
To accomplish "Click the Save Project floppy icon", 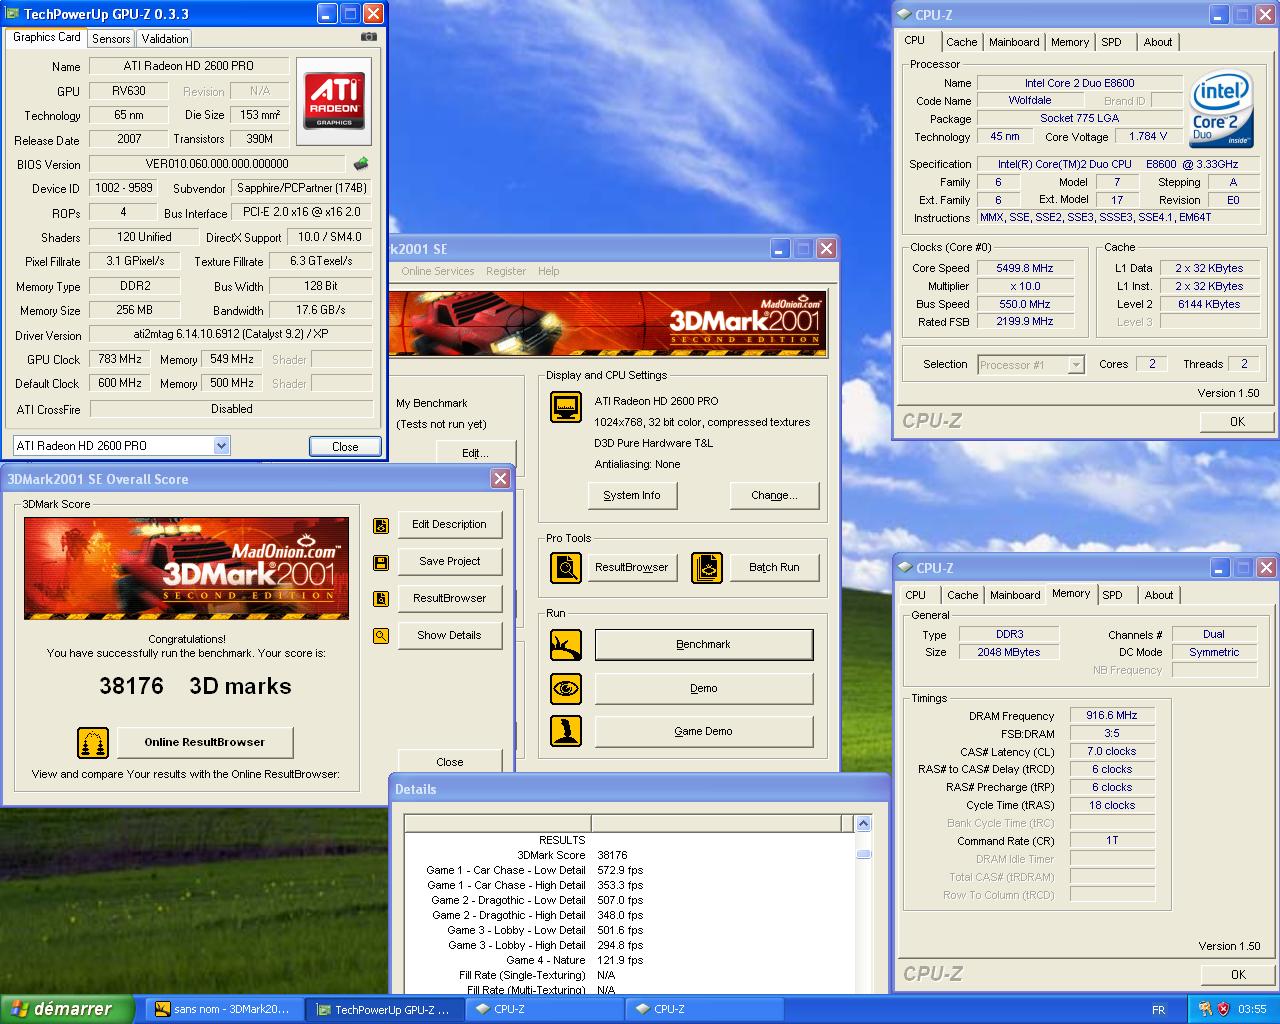I will [381, 562].
